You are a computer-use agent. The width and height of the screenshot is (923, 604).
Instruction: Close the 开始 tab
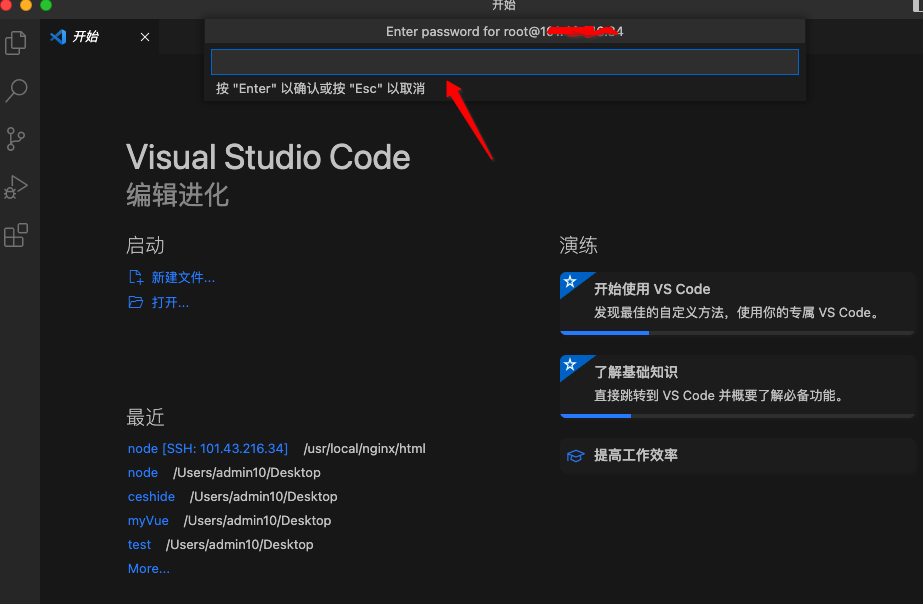[x=145, y=37]
